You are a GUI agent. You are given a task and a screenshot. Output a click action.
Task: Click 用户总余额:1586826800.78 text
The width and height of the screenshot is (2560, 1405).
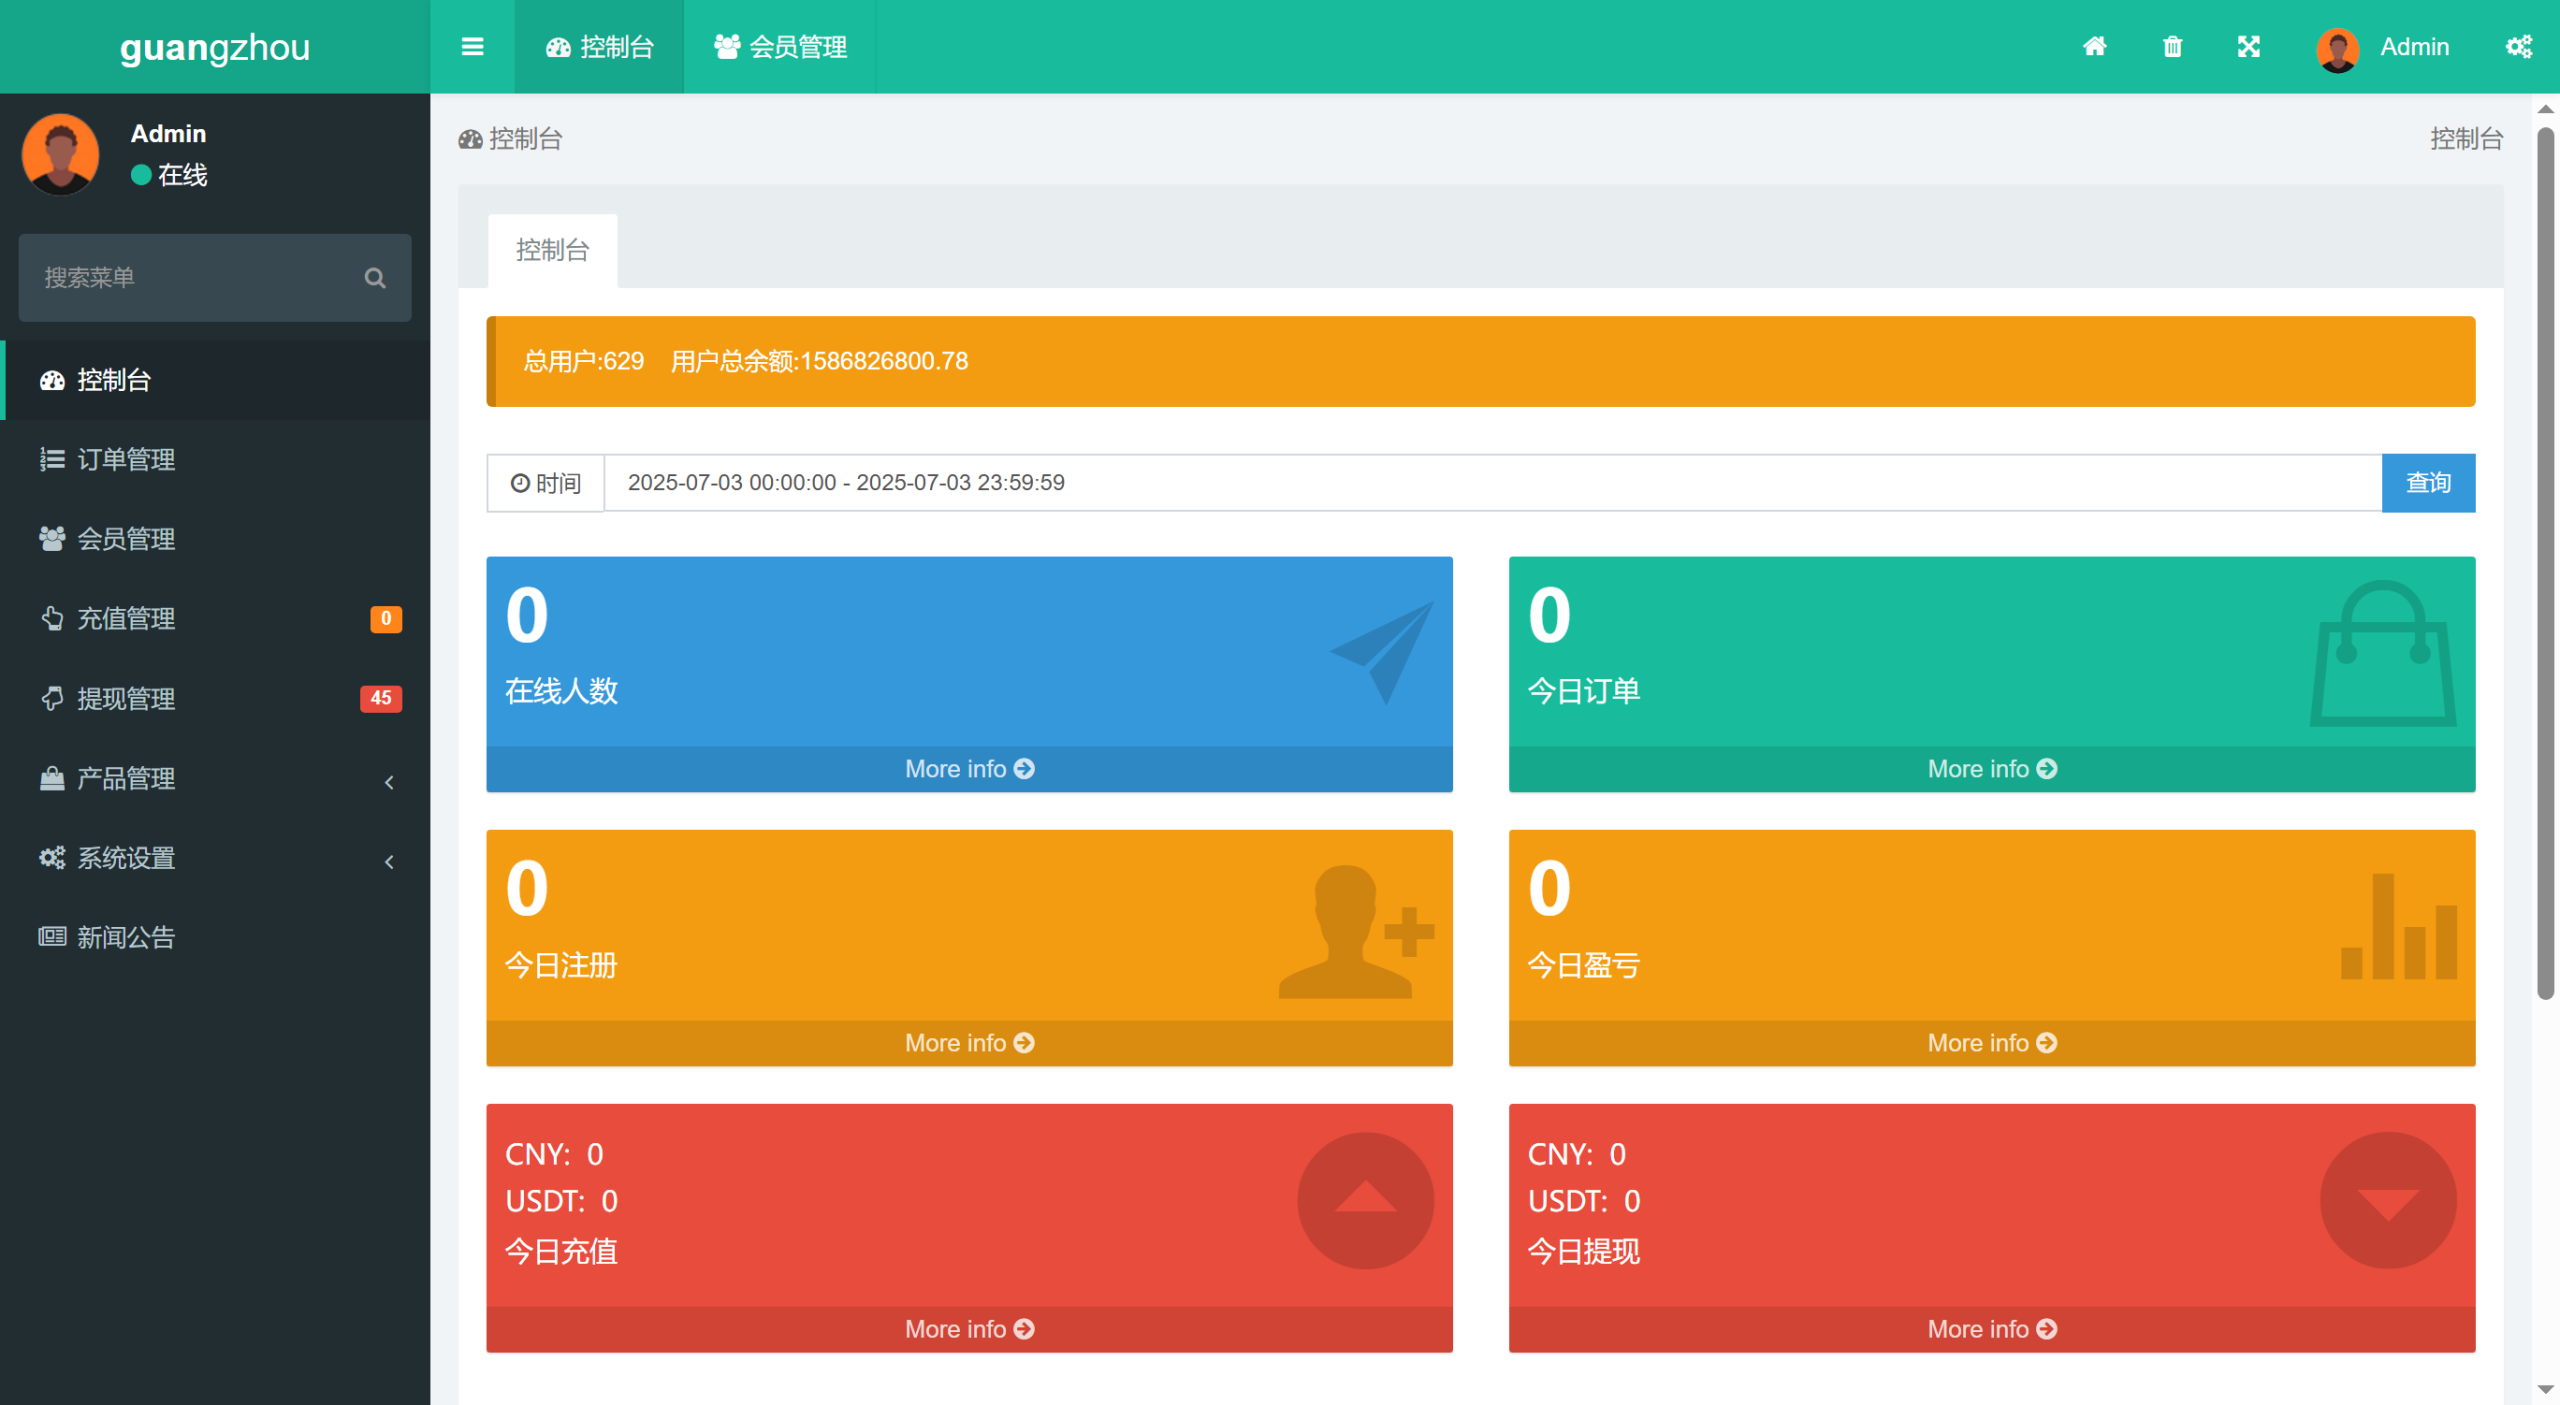(x=819, y=361)
